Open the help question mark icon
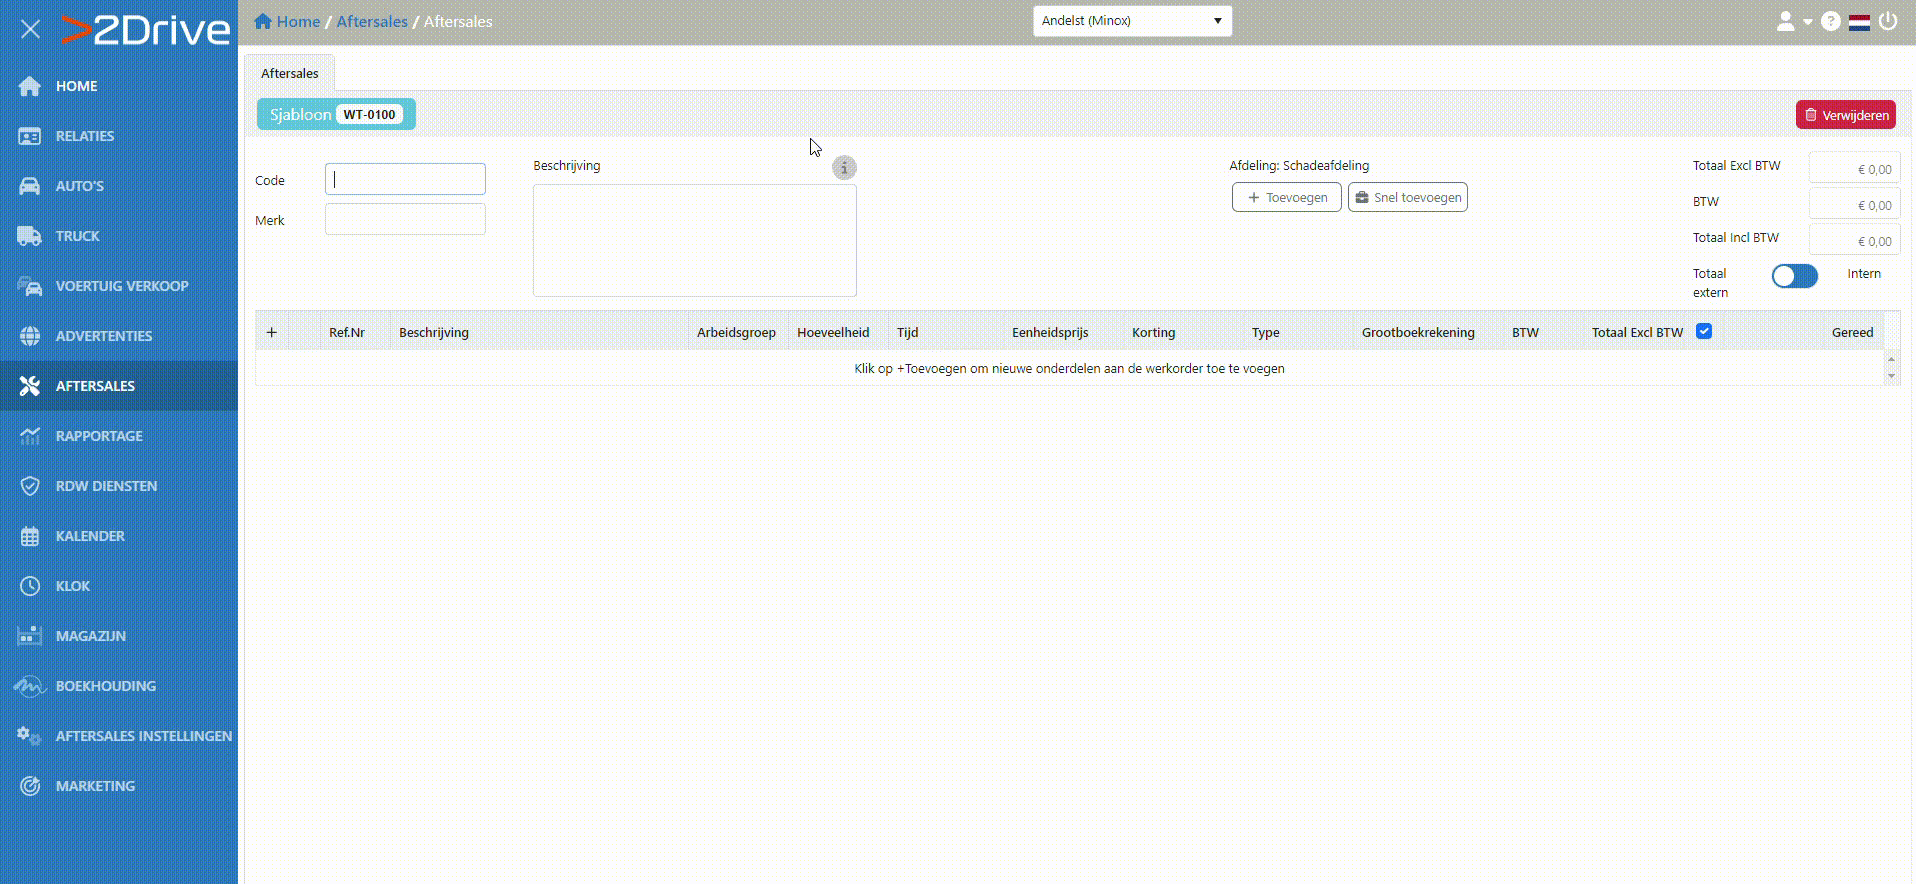This screenshot has width=1916, height=884. coord(1830,21)
